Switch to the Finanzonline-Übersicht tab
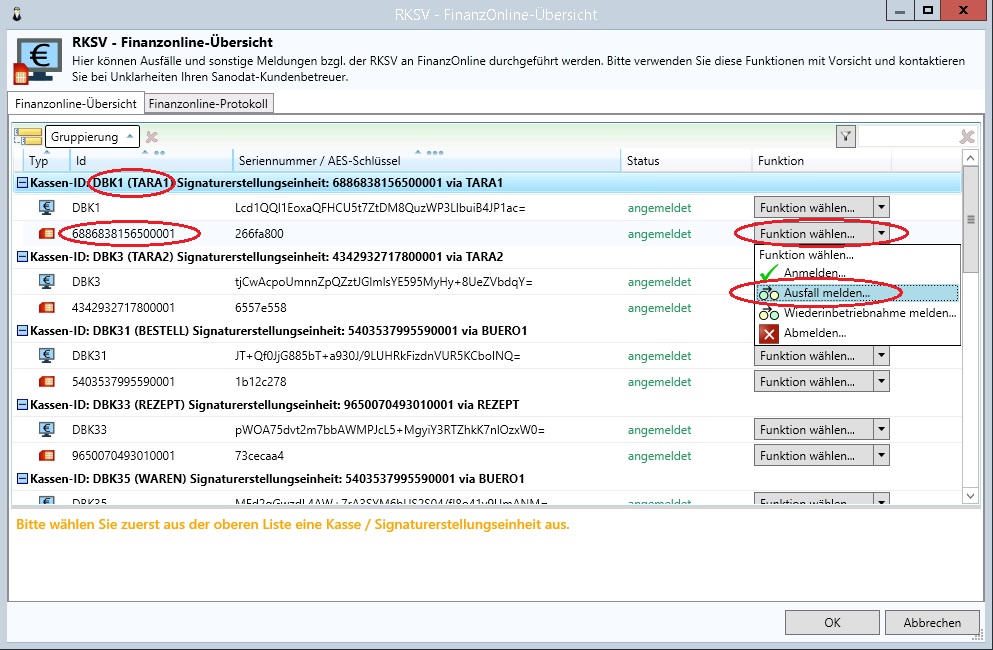 click(x=76, y=103)
